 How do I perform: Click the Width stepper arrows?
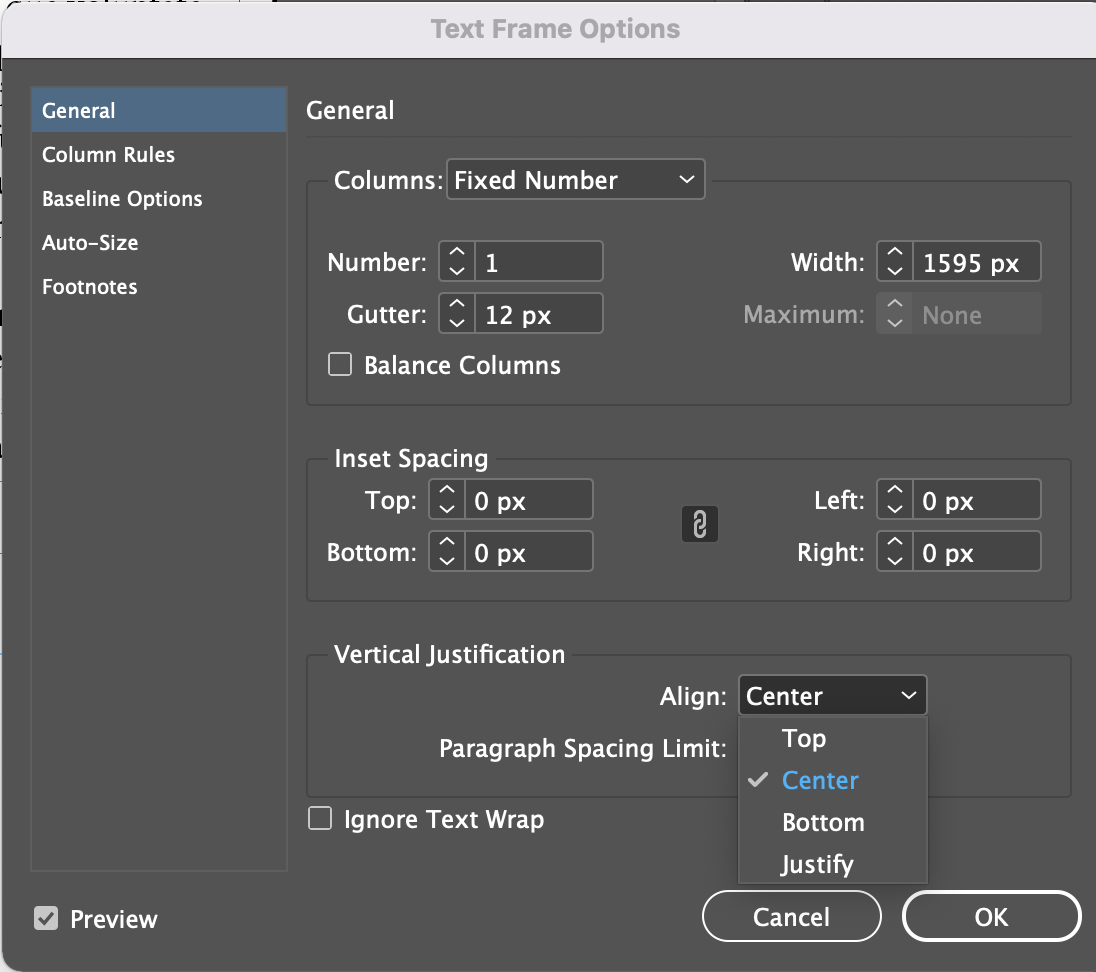pyautogui.click(x=895, y=262)
